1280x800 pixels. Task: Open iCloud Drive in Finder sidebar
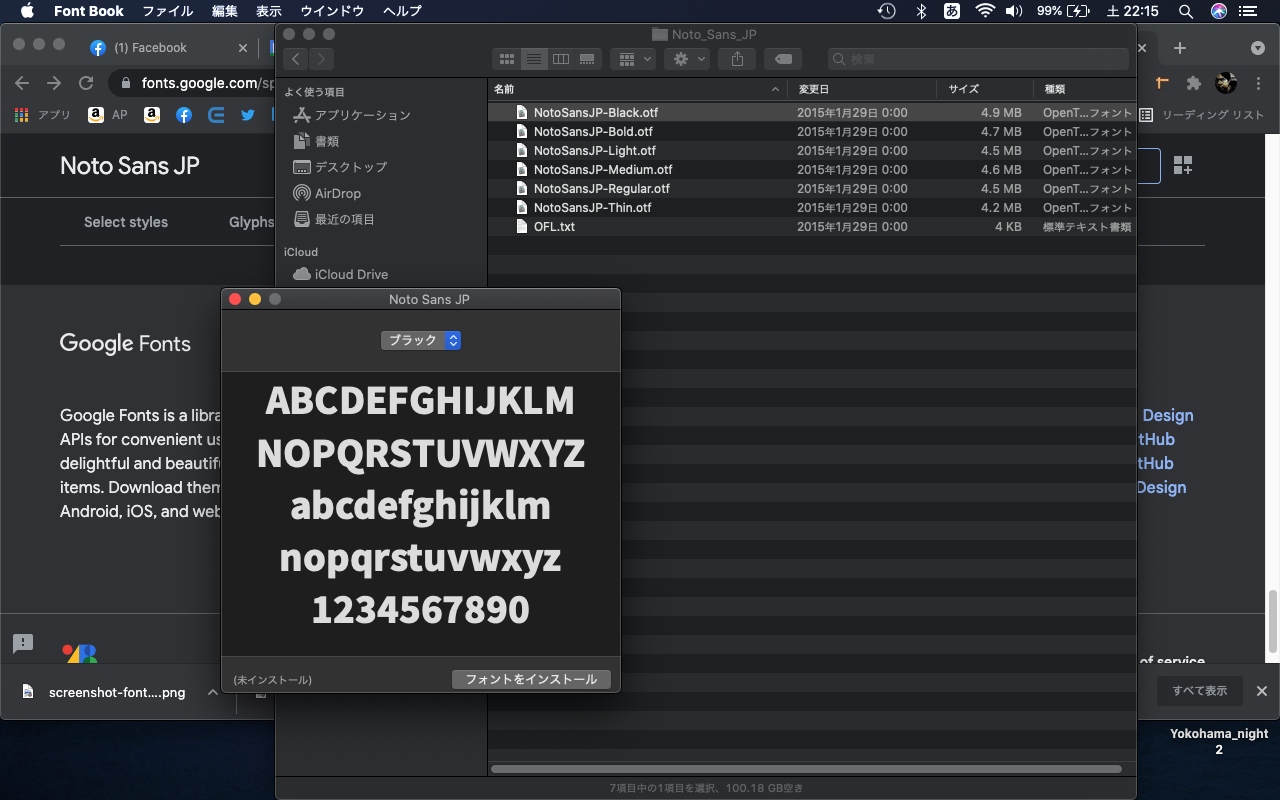coord(340,274)
